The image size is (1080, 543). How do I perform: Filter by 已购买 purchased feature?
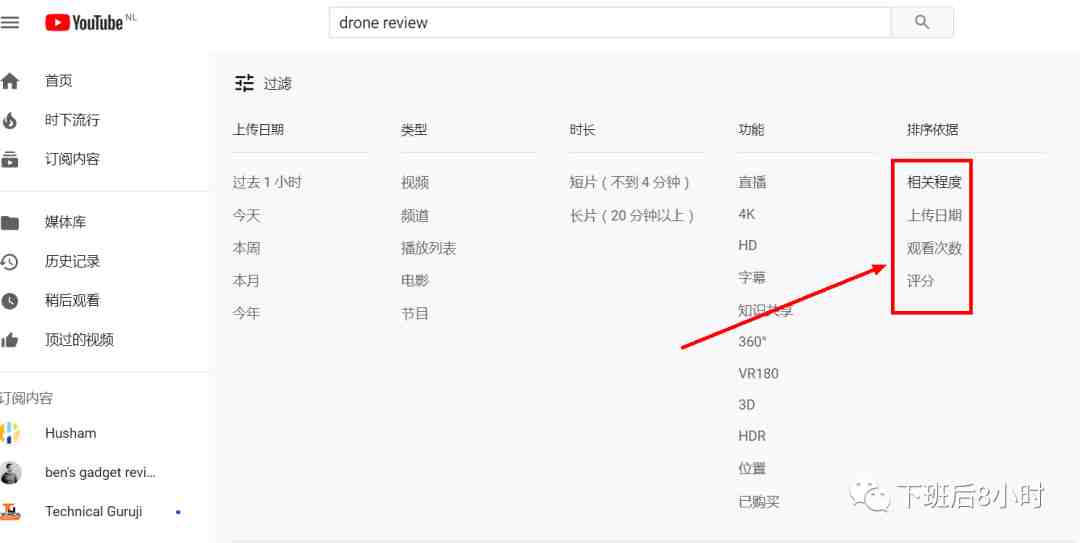tap(759, 502)
